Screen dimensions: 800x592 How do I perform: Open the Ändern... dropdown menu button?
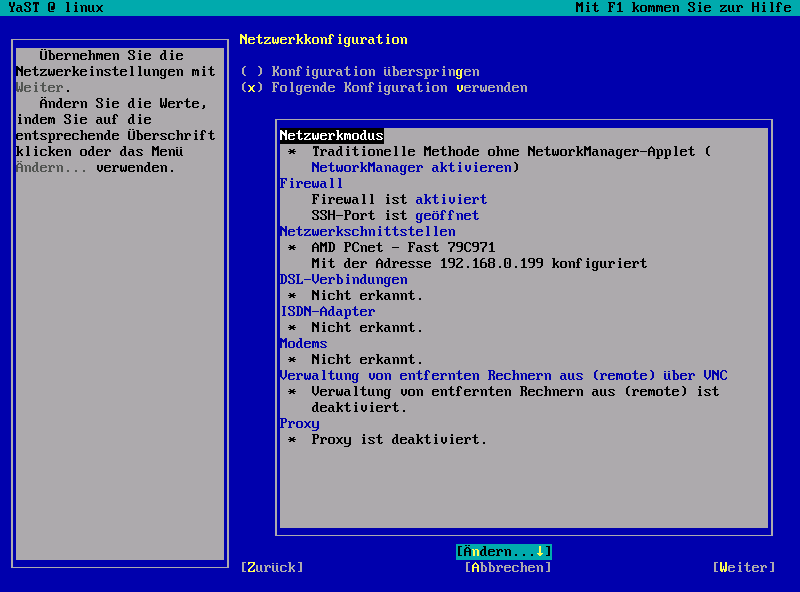[504, 551]
